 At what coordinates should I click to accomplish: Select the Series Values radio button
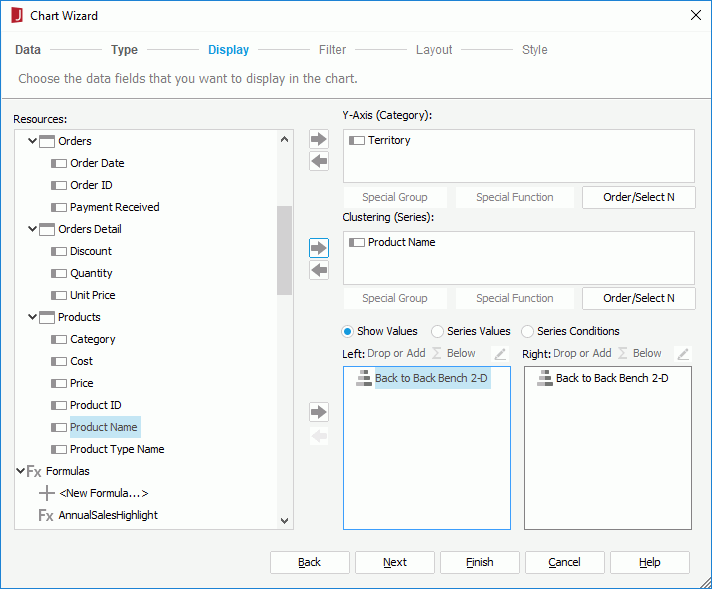click(x=437, y=332)
